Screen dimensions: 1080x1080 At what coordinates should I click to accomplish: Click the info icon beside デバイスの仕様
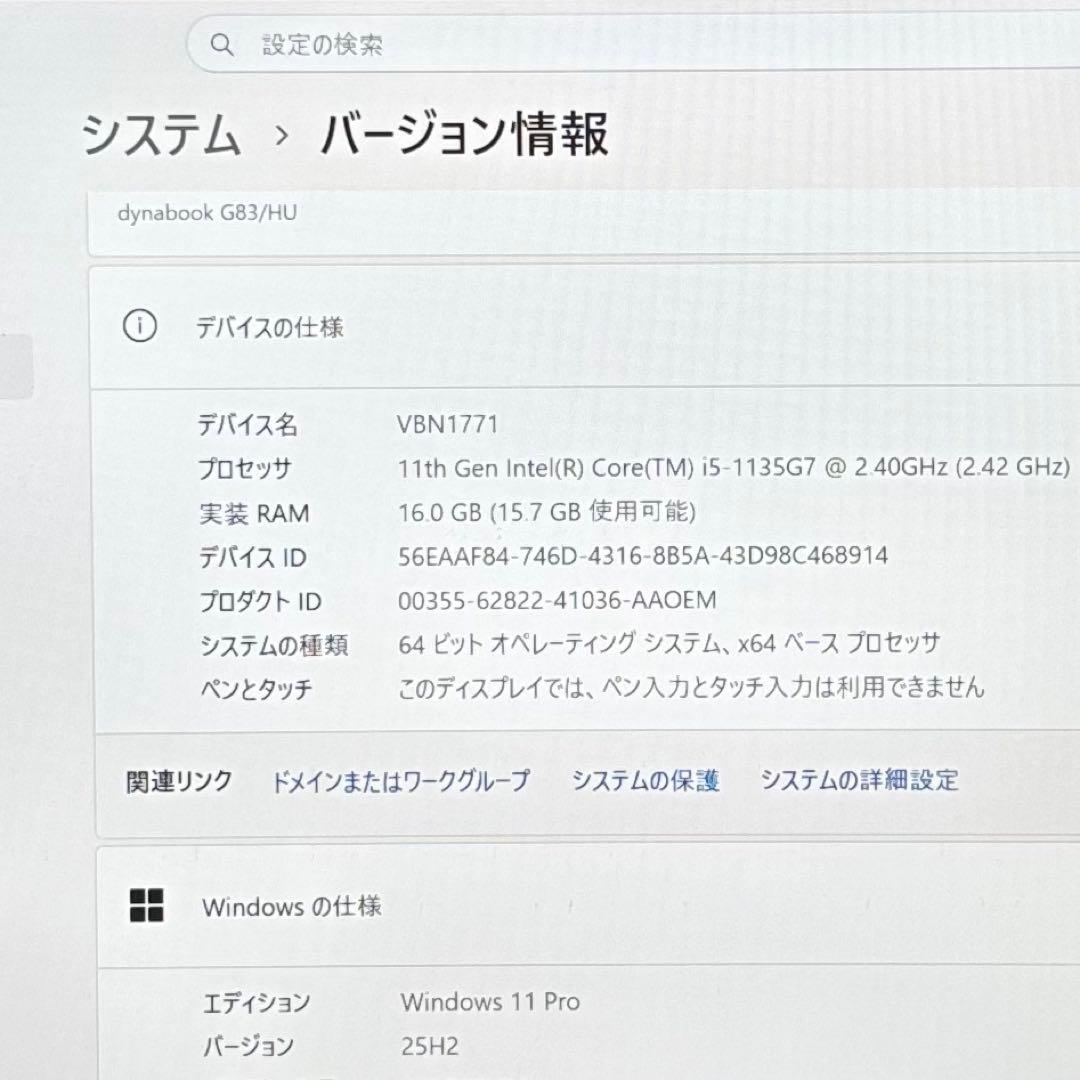point(140,326)
